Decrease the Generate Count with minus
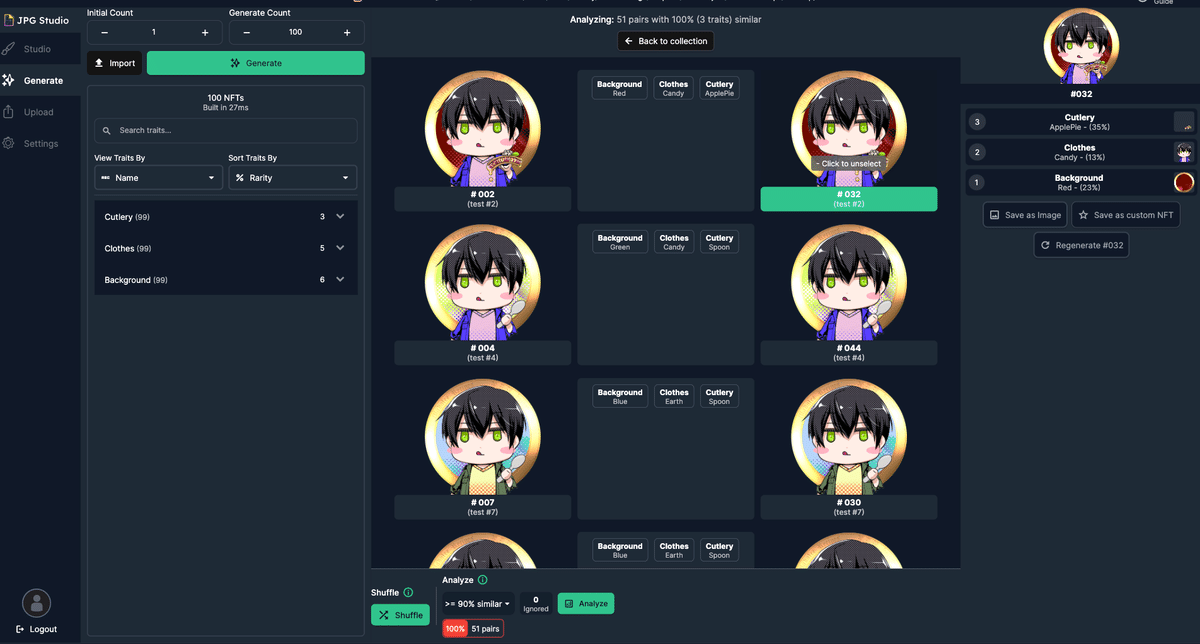 (247, 32)
